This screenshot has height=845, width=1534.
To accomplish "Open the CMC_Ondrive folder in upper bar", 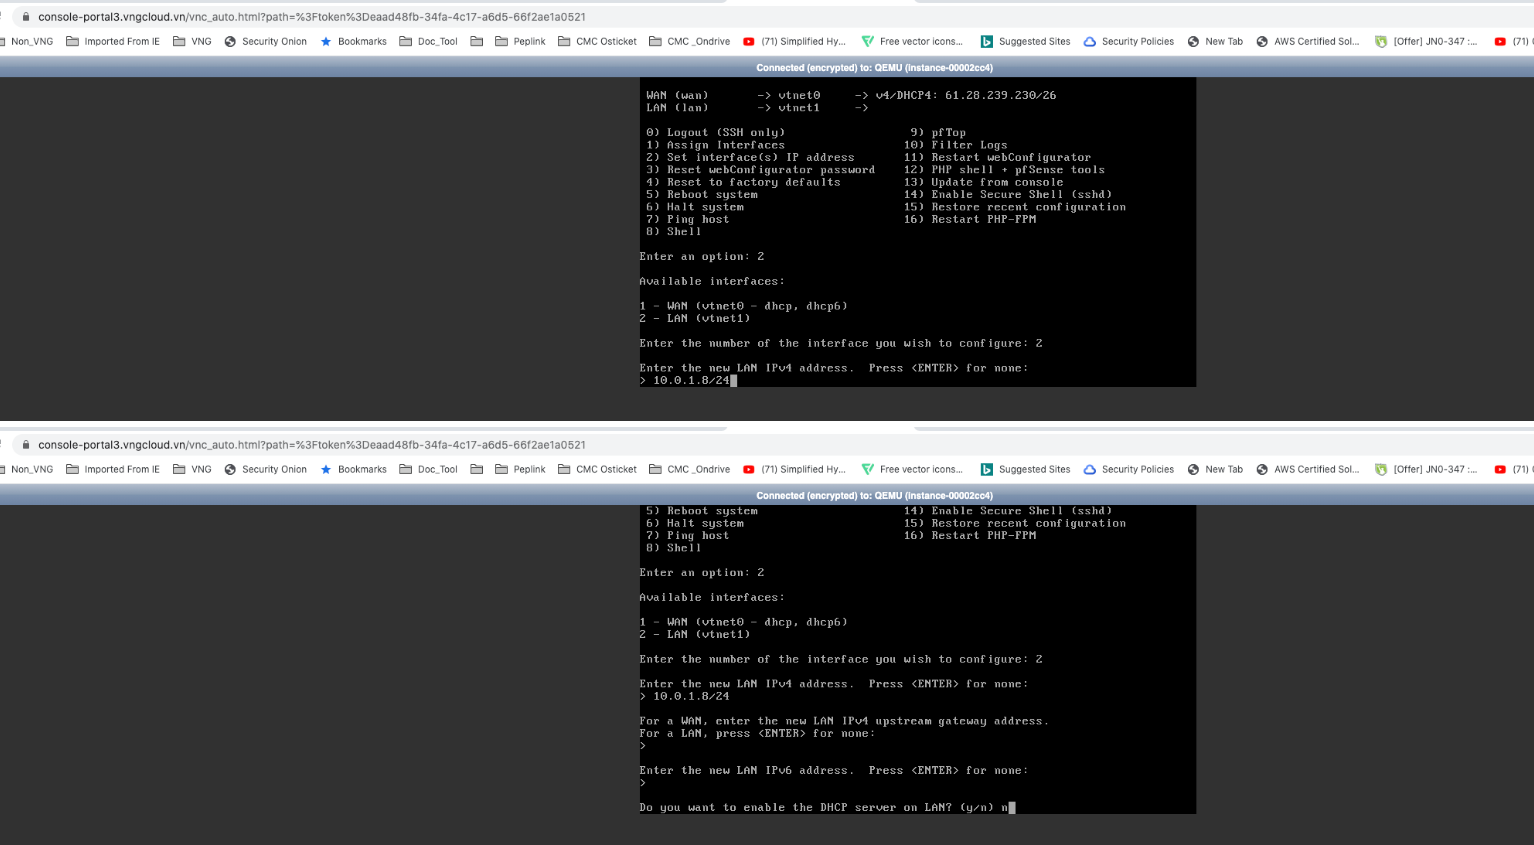I will click(689, 42).
